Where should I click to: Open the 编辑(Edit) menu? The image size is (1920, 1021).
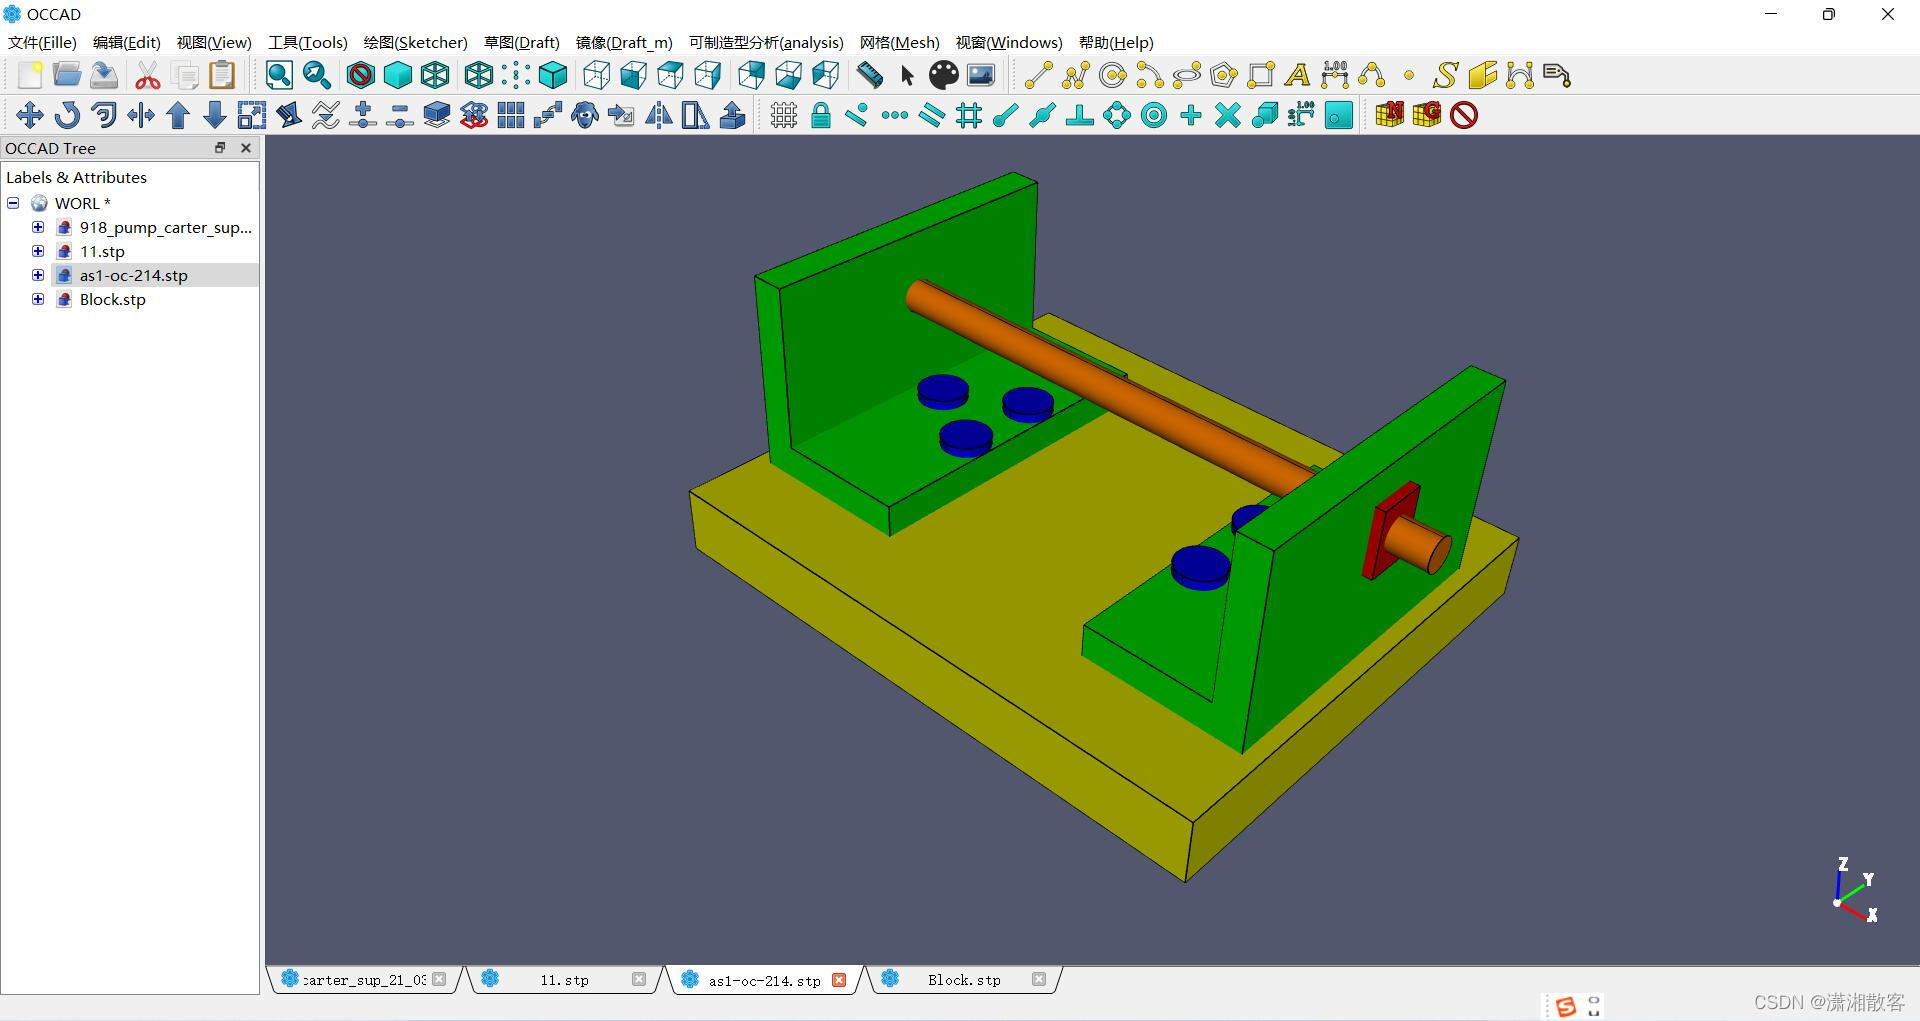pos(127,42)
